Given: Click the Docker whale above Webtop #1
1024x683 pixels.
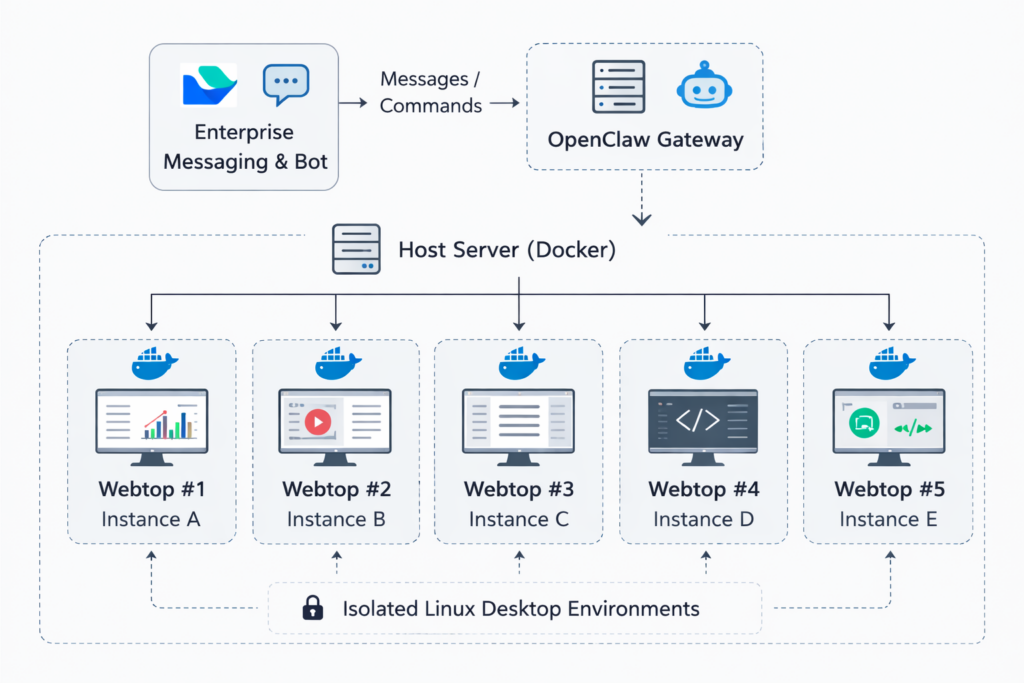Looking at the screenshot, I should coord(154,363).
